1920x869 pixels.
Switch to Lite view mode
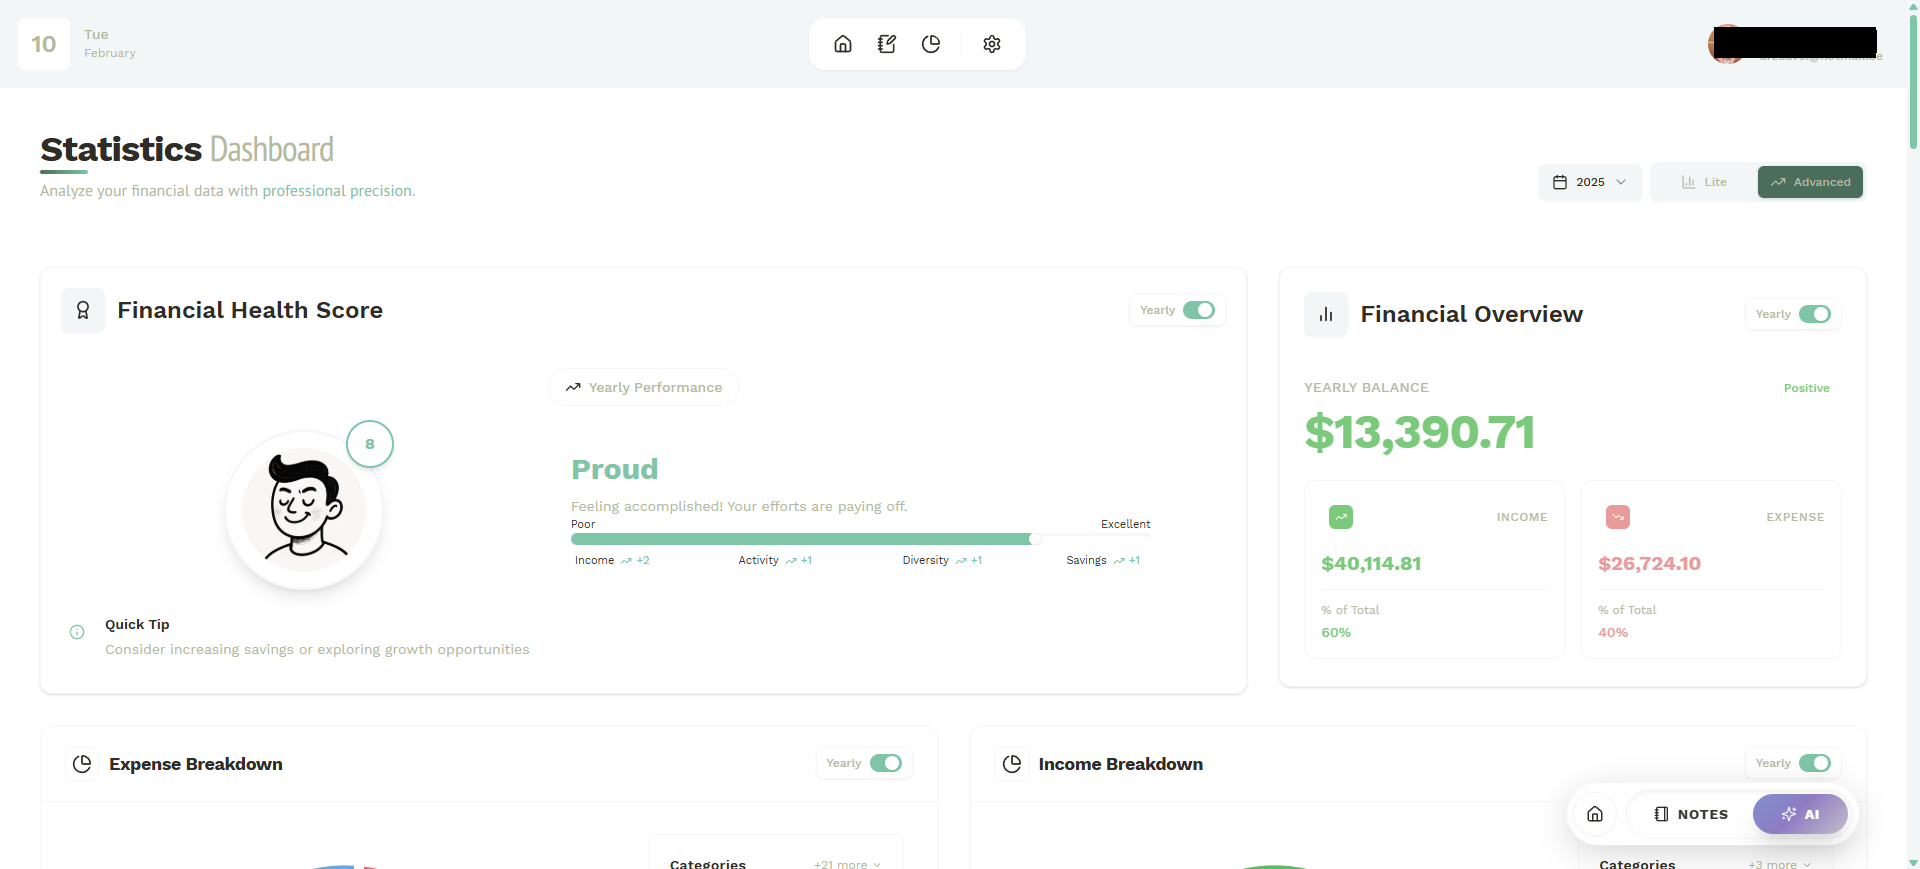point(1705,182)
